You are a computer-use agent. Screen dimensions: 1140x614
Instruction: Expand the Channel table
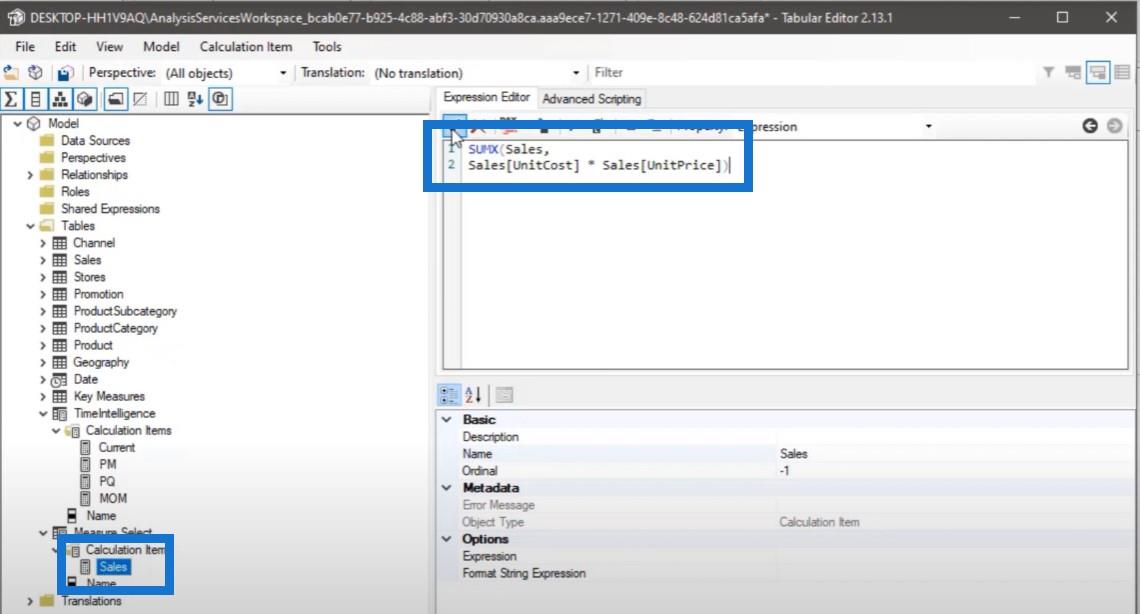click(x=42, y=243)
